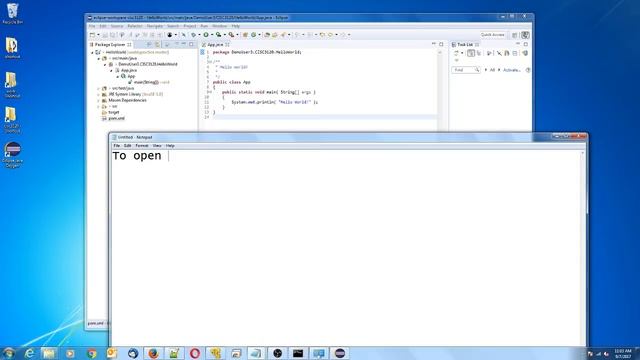Screen dimensions: 640x360
Task: Select App class in Package Explorer
Action: (128, 76)
